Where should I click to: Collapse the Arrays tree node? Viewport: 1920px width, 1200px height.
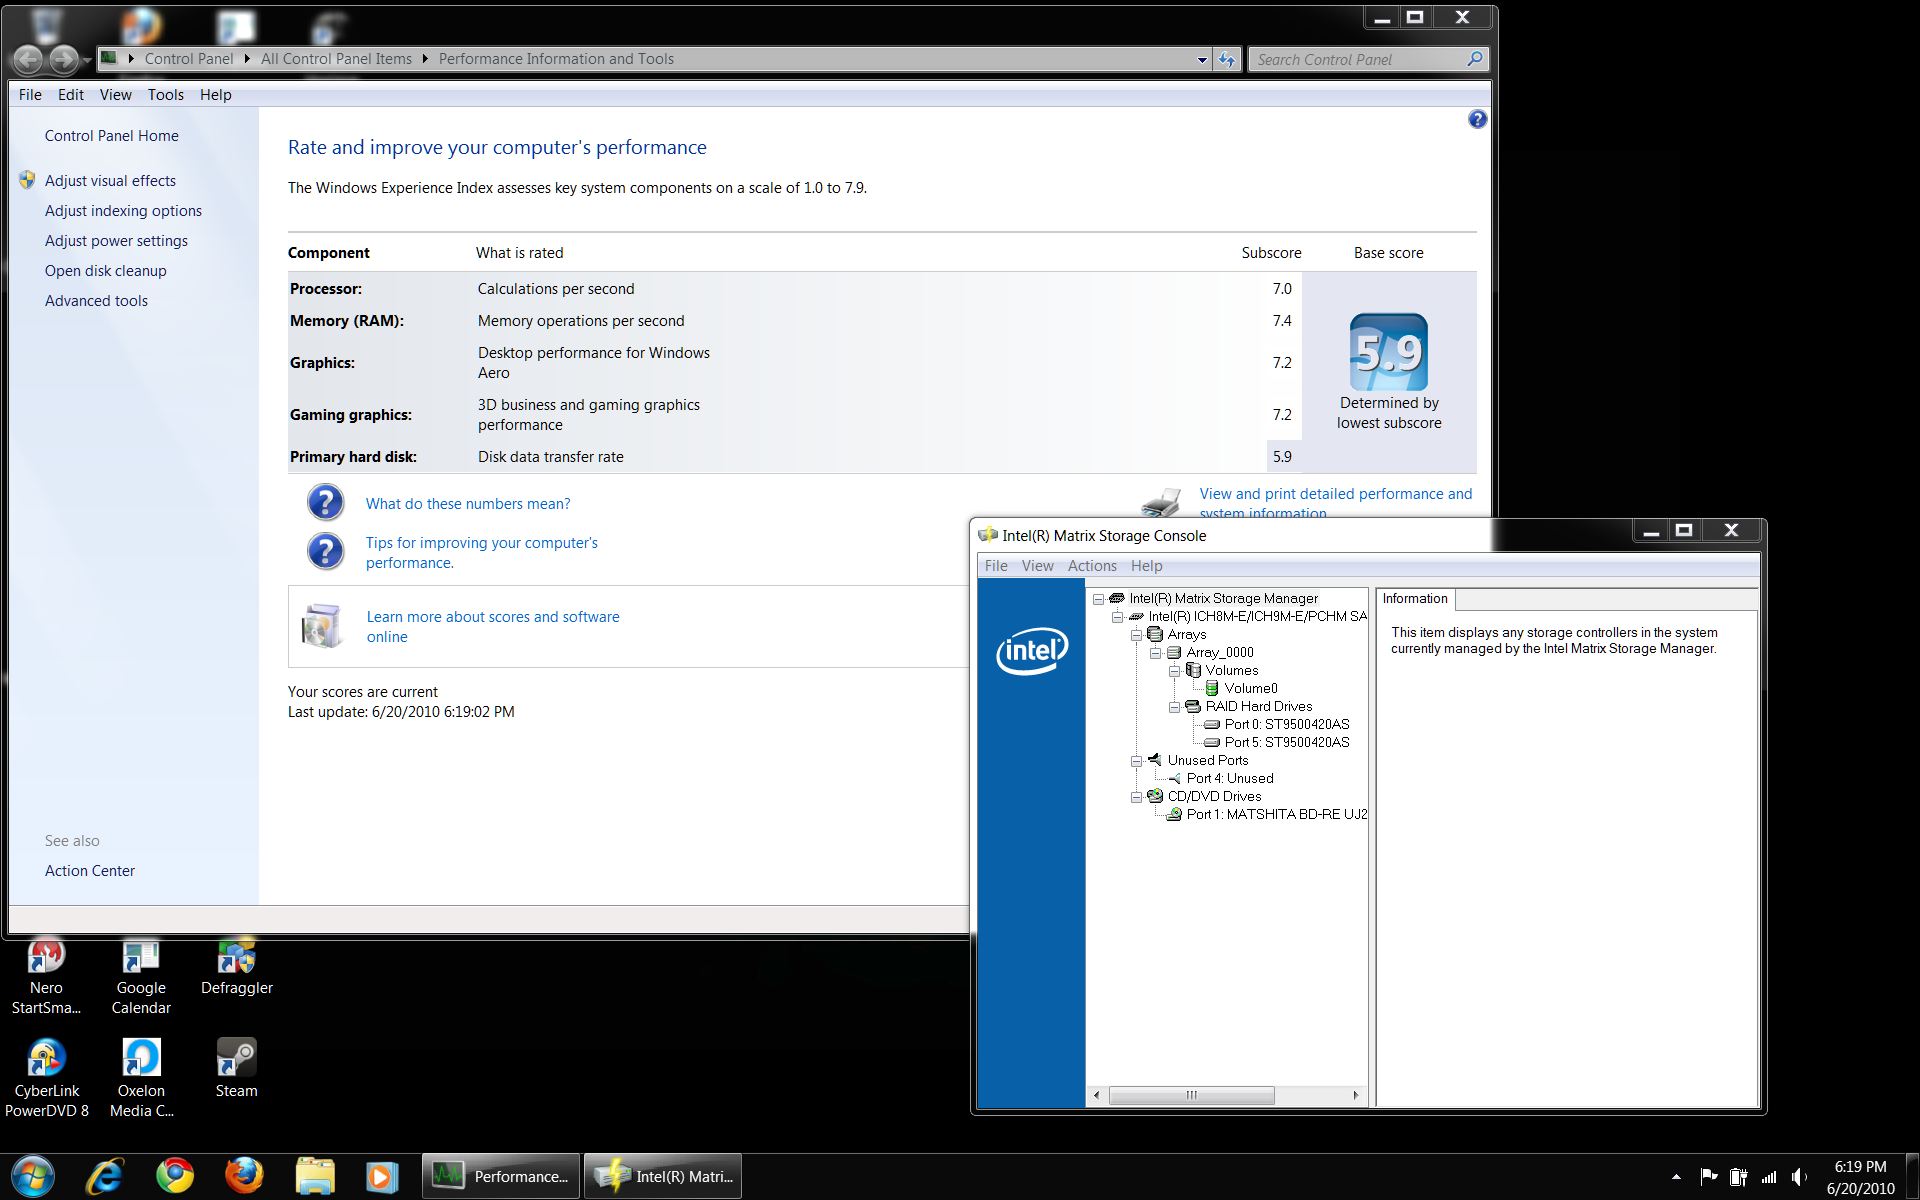[x=1136, y=635]
